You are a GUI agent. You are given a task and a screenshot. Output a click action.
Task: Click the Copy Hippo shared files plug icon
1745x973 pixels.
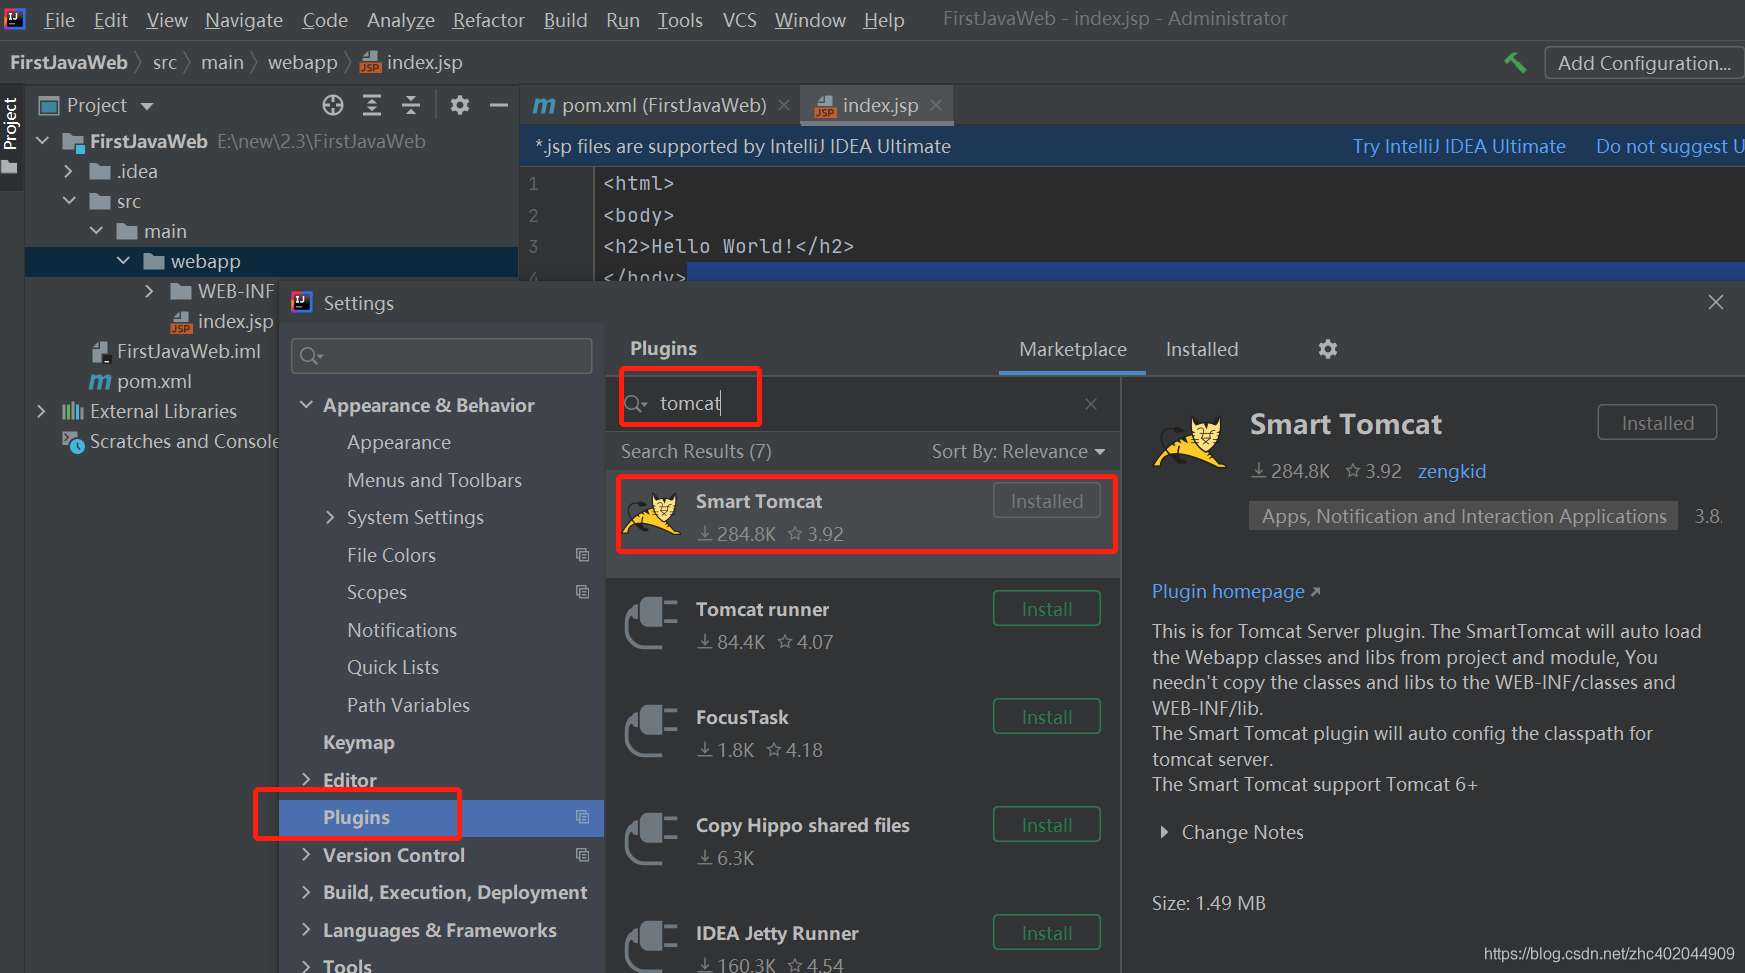click(652, 839)
